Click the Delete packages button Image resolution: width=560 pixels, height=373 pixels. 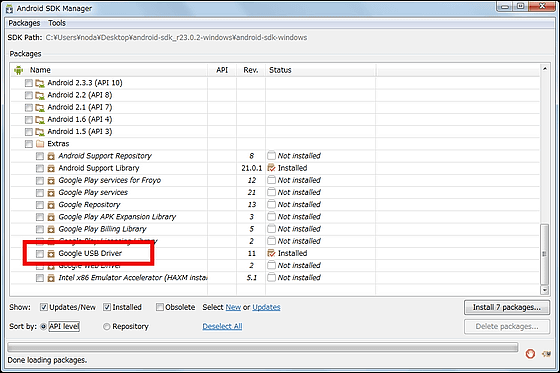(x=507, y=327)
